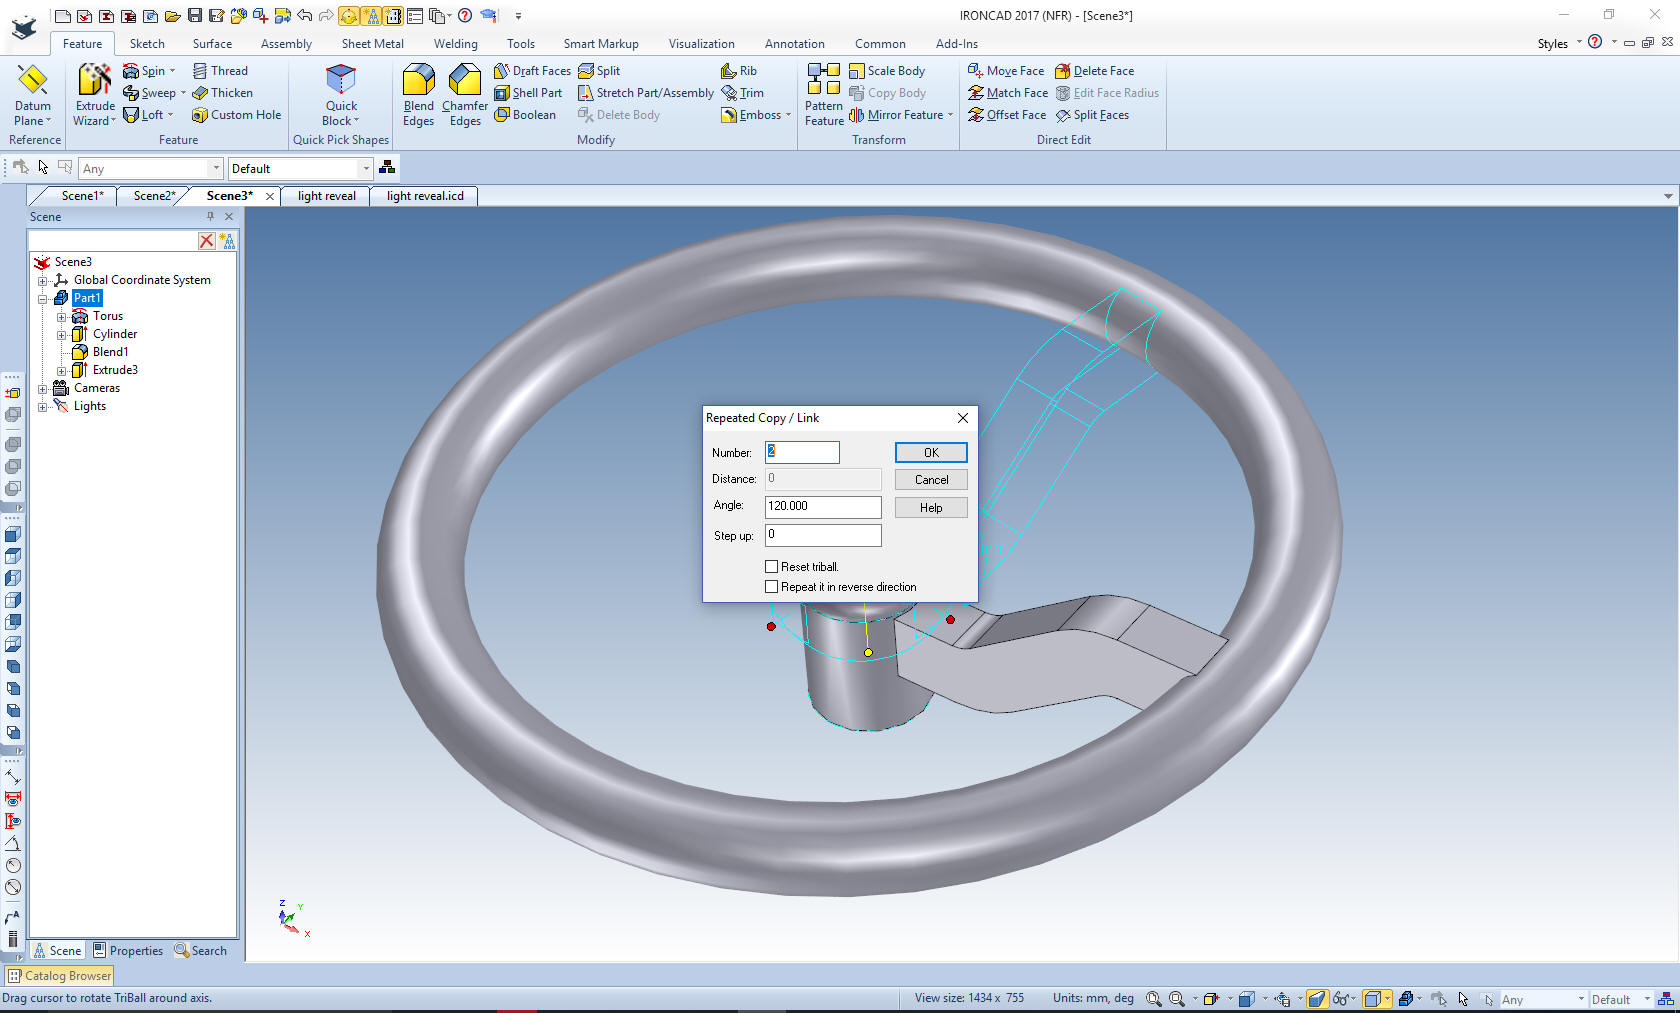Screen dimensions: 1680x1013
Task: Open the Any selection filter dropdown
Action: coord(215,169)
